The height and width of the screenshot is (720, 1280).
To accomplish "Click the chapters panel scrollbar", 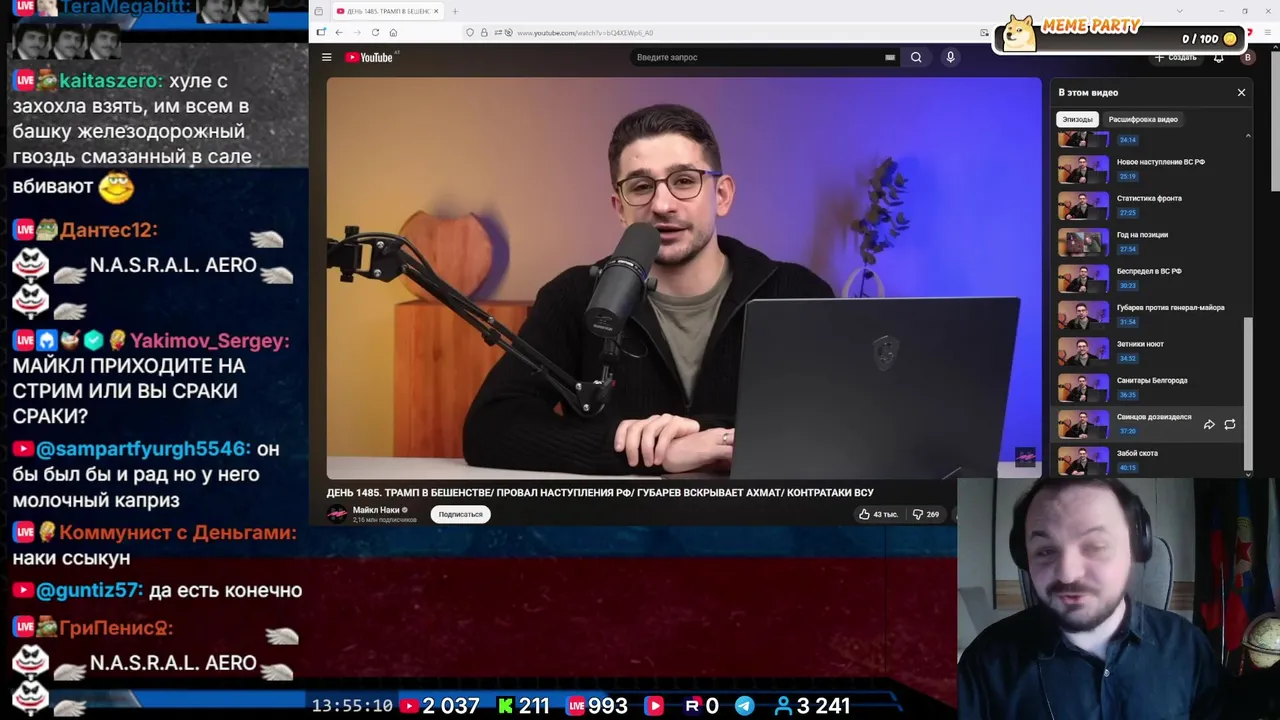I will click(x=1247, y=392).
